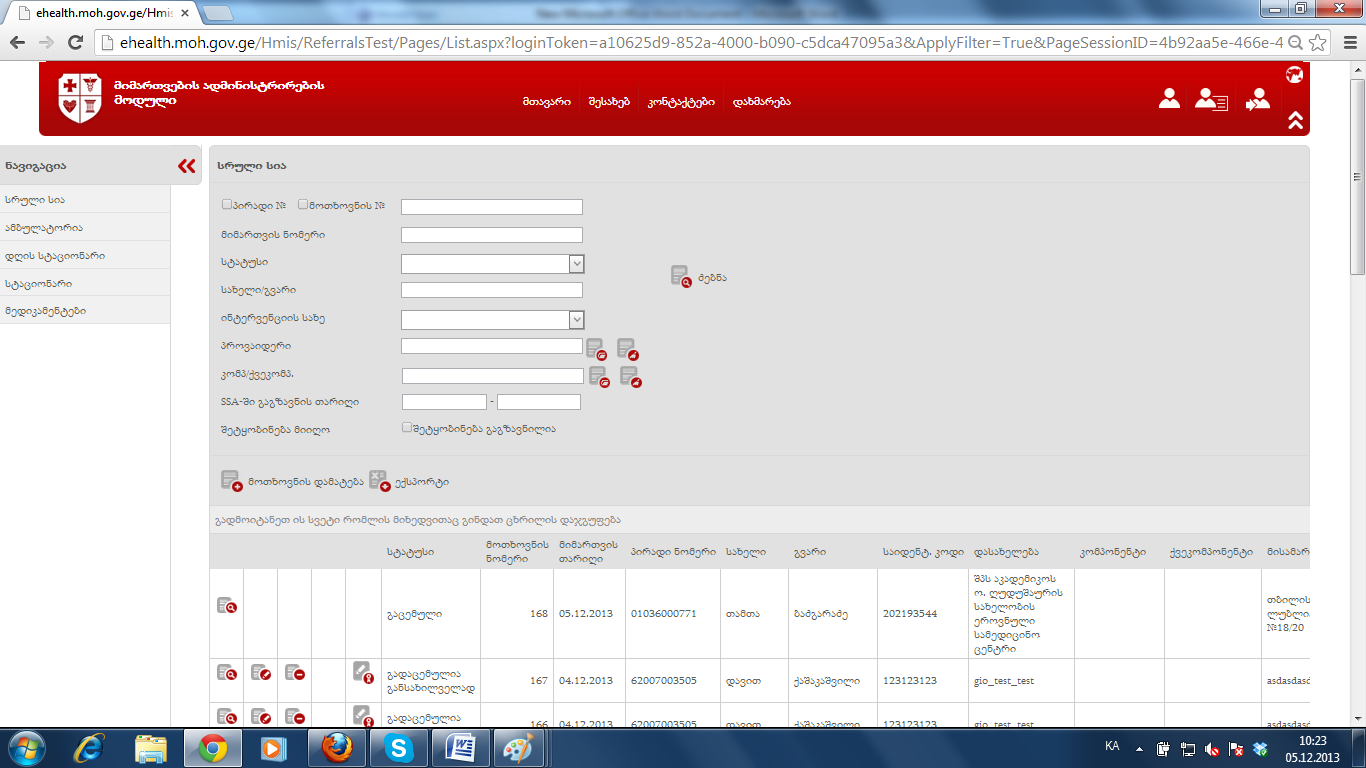The image size is (1366, 768).
Task: Select ამბულატორია in navigation sidebar
Action: pyautogui.click(x=44, y=228)
